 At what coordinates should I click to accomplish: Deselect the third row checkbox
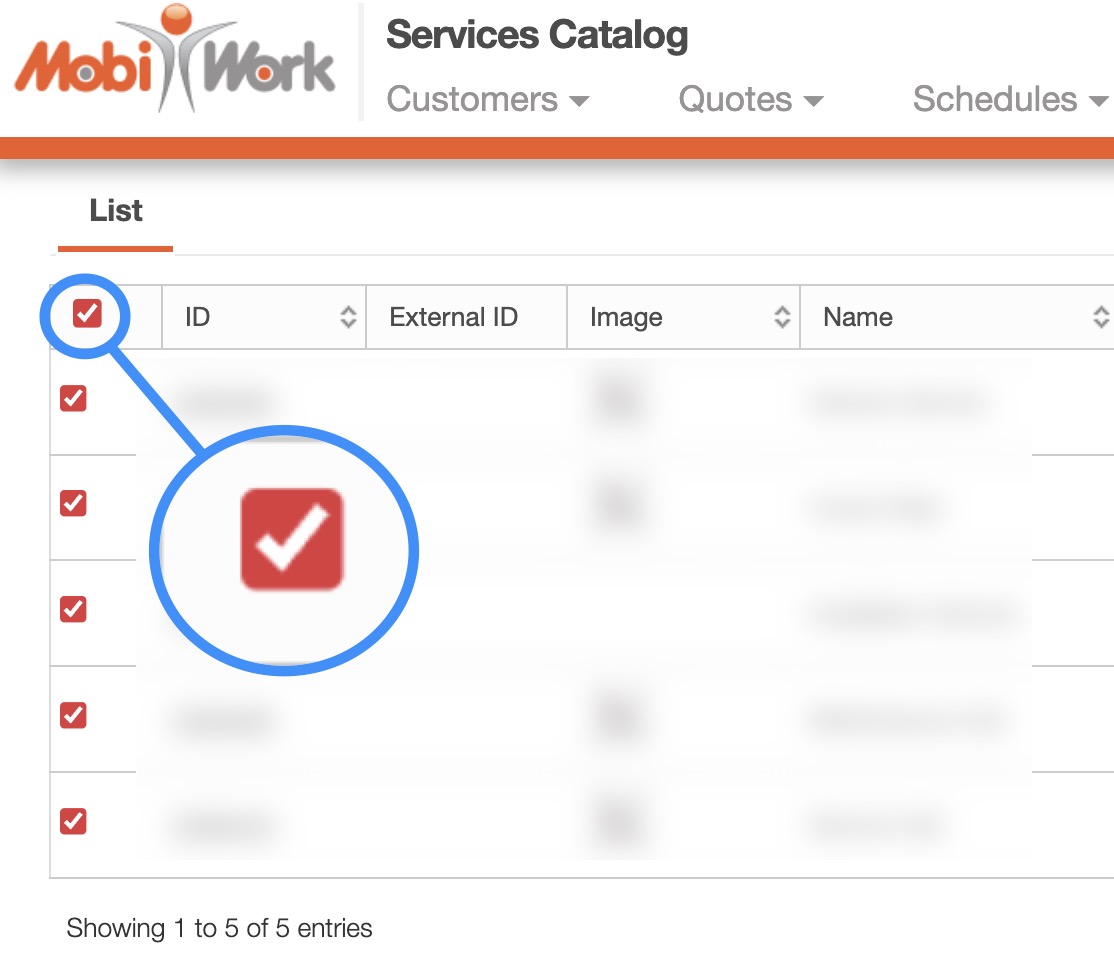73,608
